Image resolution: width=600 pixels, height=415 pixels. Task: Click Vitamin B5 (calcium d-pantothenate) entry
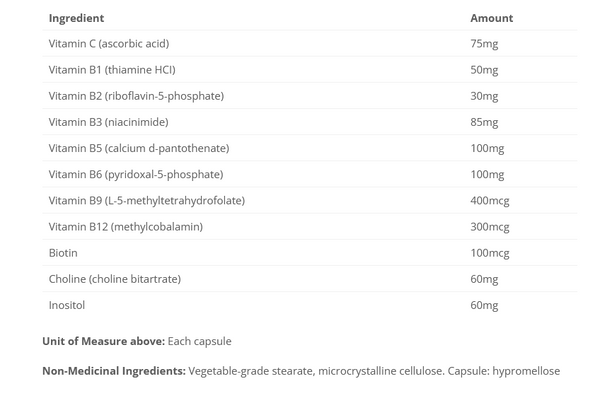coord(139,148)
